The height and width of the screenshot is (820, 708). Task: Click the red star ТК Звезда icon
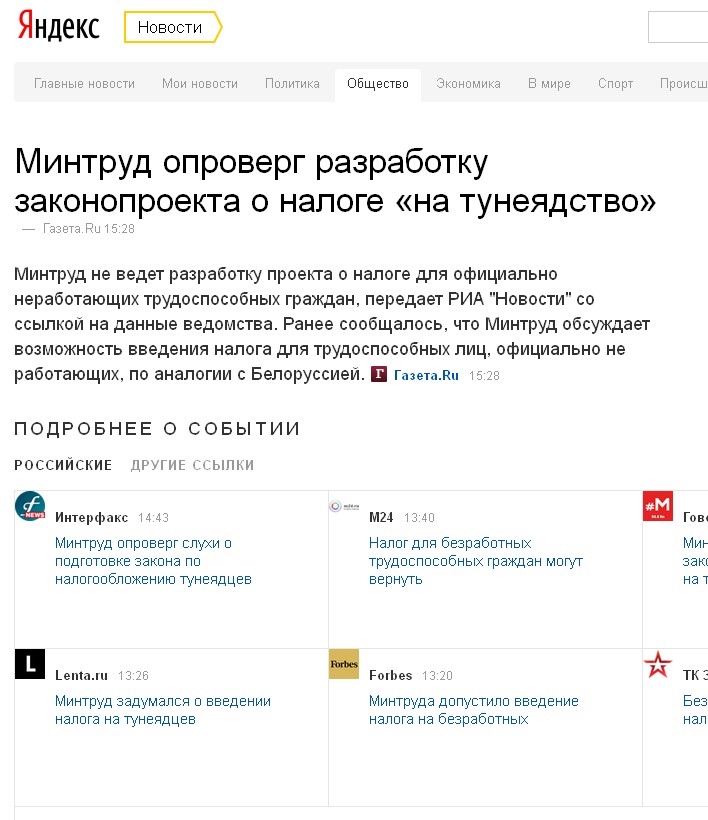point(658,664)
